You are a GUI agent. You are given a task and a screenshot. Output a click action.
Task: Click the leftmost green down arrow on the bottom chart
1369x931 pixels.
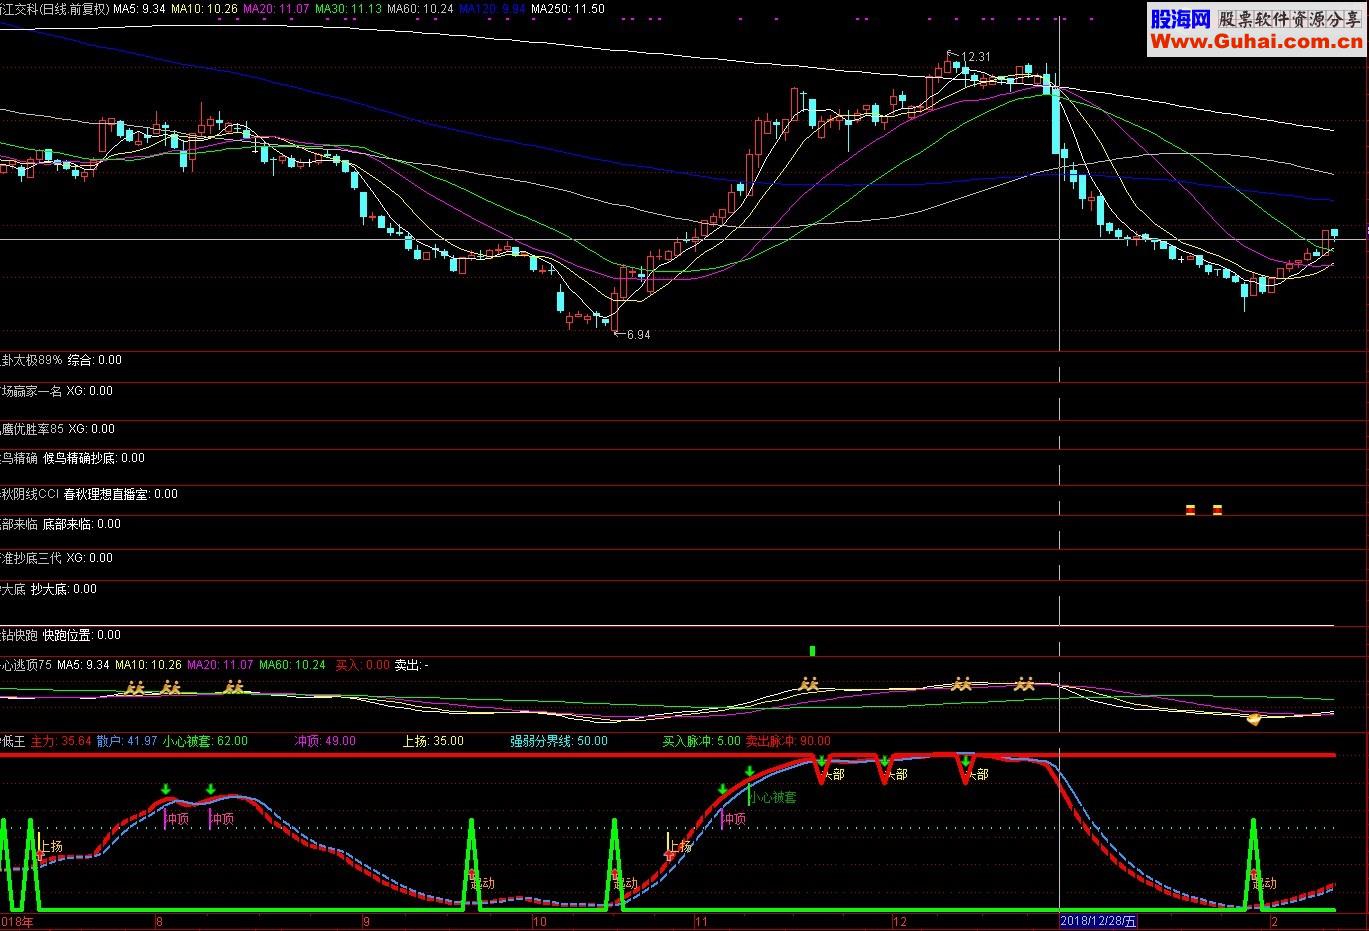pyautogui.click(x=166, y=790)
